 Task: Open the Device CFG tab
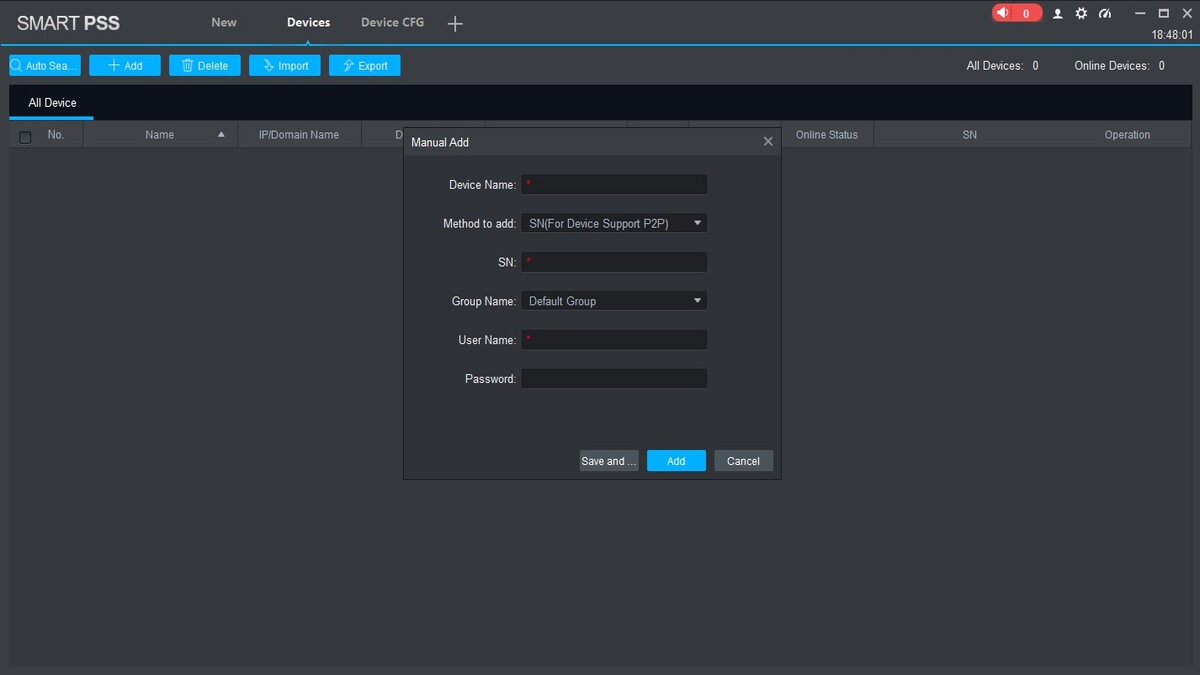[392, 22]
